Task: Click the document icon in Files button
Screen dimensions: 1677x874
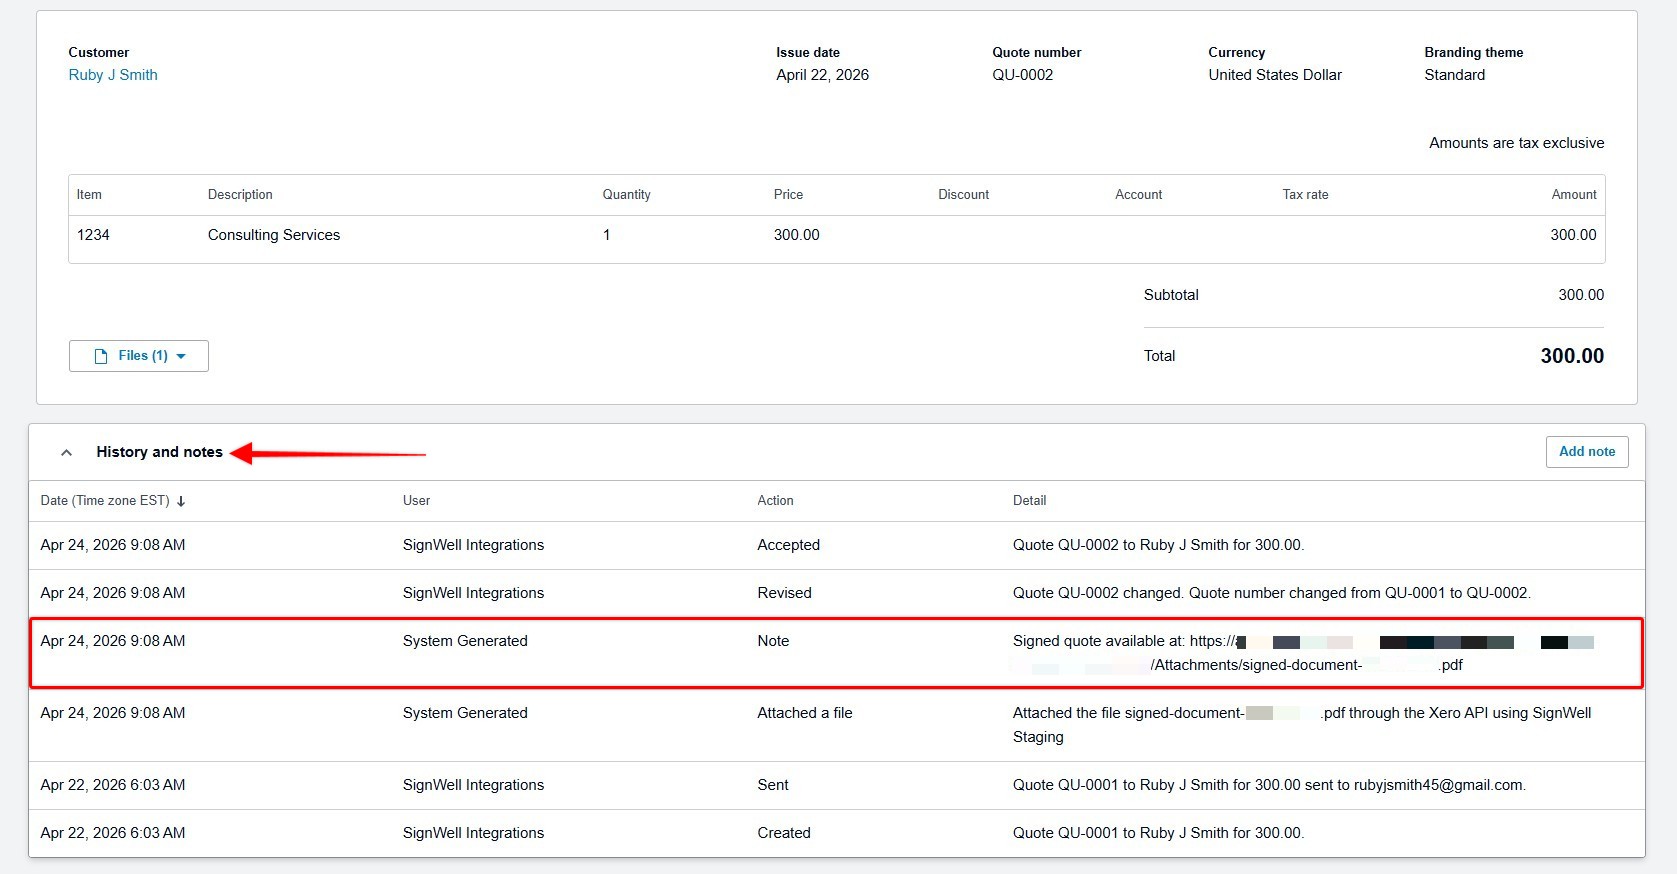Action: point(100,356)
